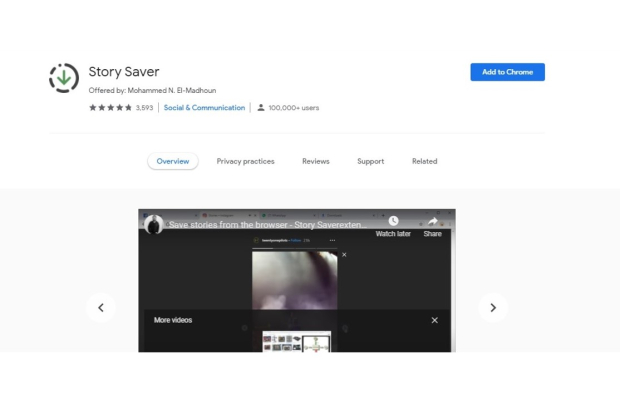Click the Share arrow icon on video

[433, 221]
